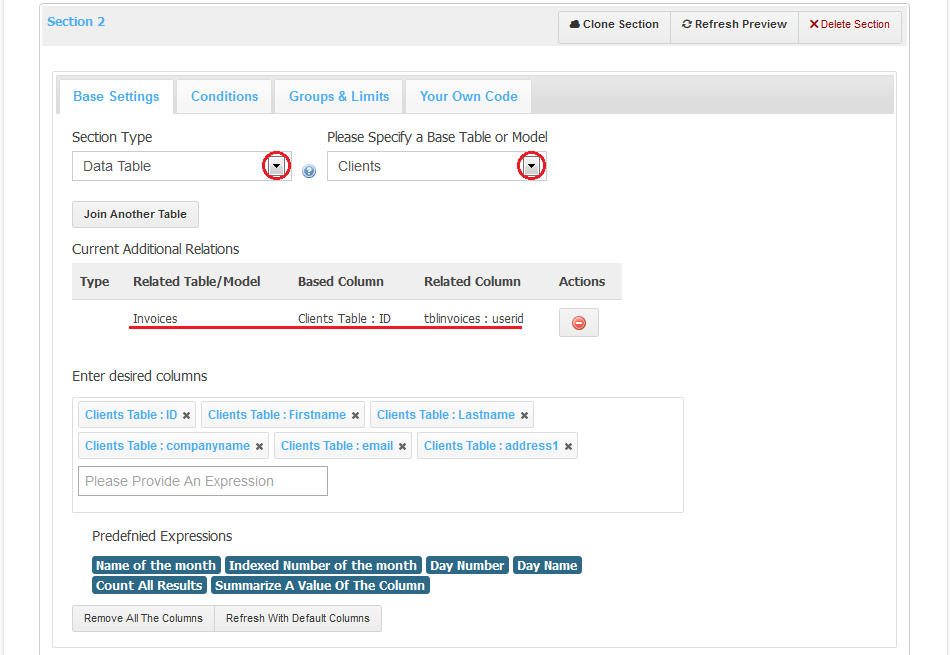Click the Related Table/Model column header
Viewport: 950px width, 655px height.
click(x=196, y=282)
